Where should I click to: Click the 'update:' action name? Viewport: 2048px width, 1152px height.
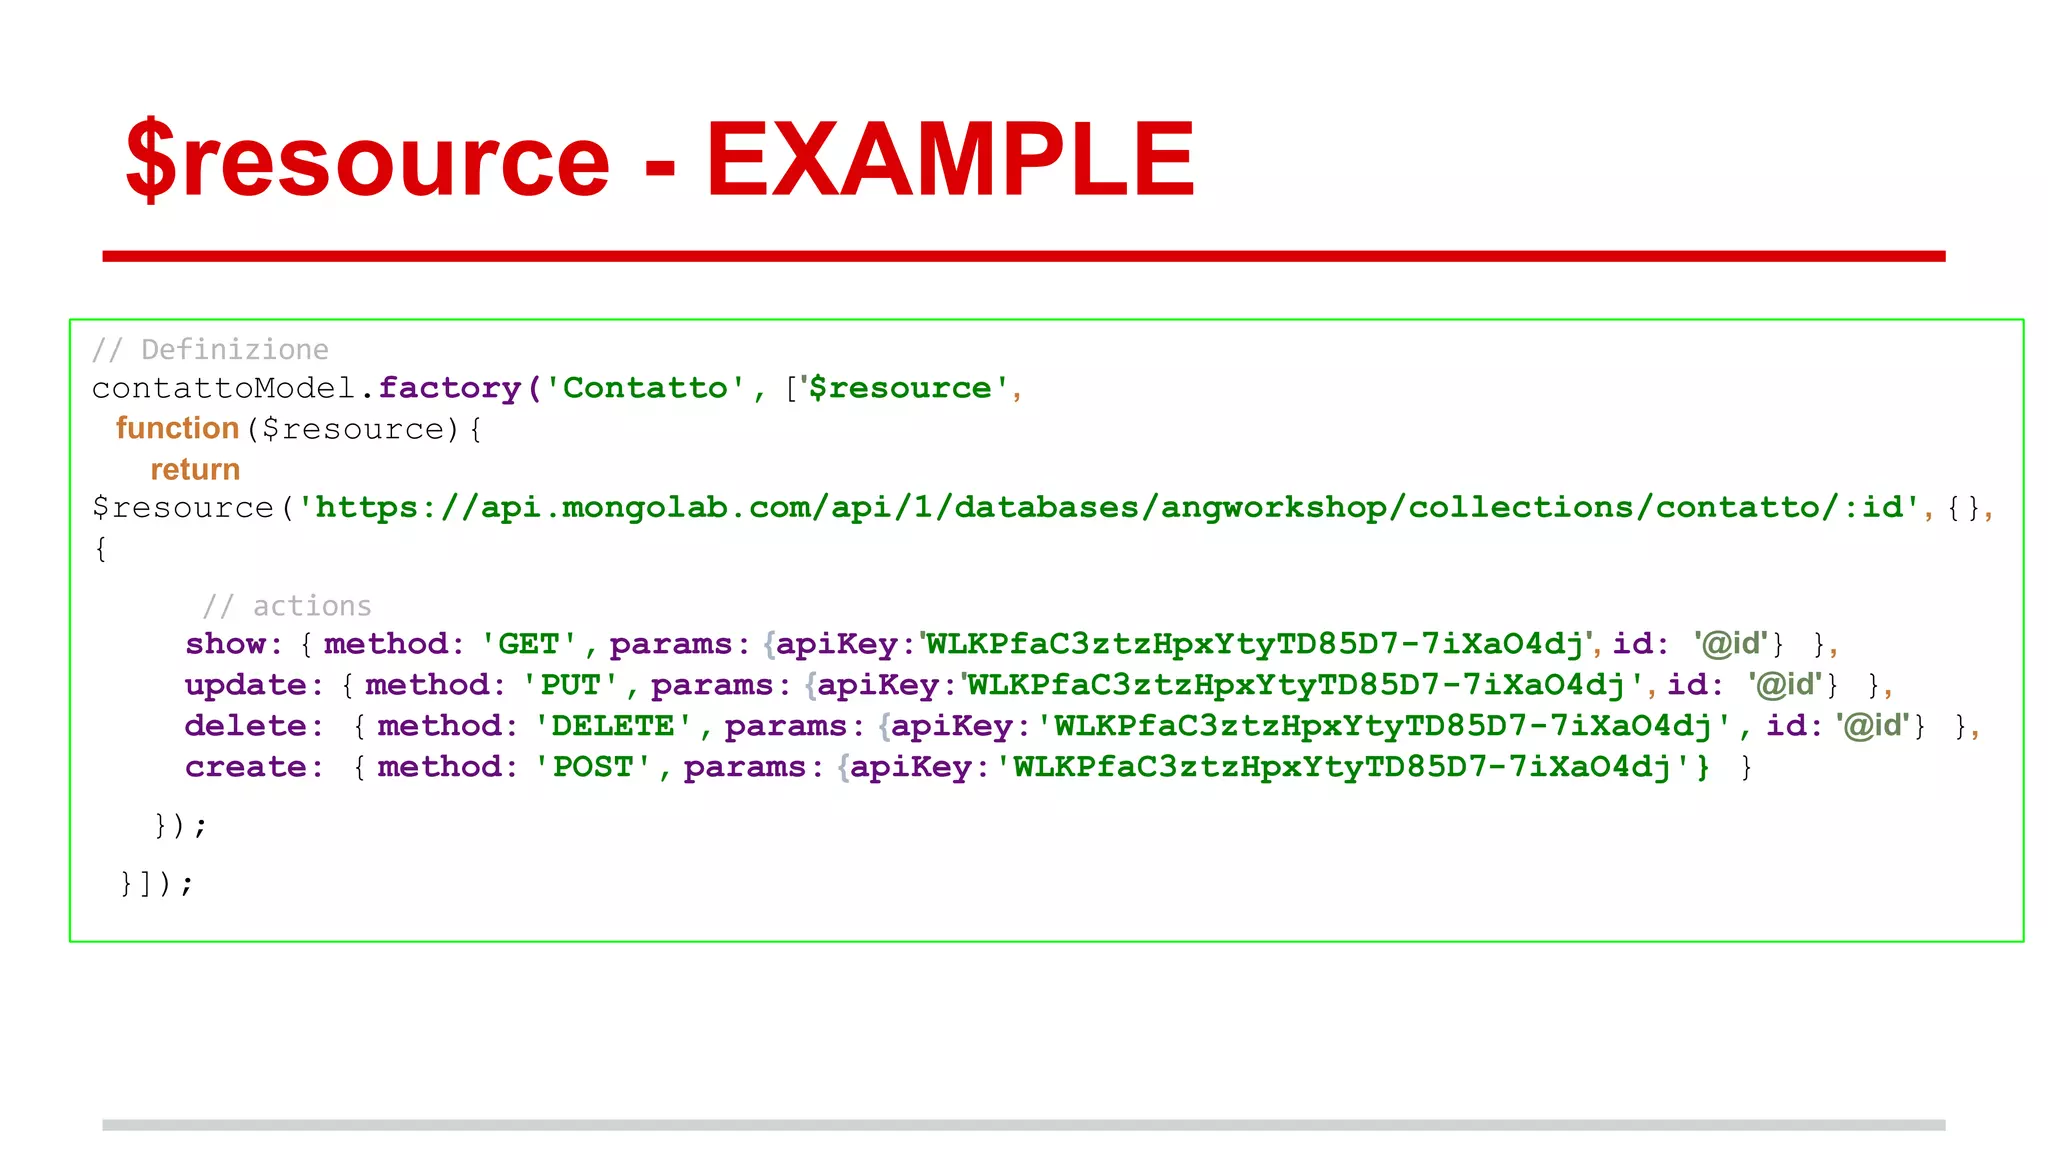254,685
